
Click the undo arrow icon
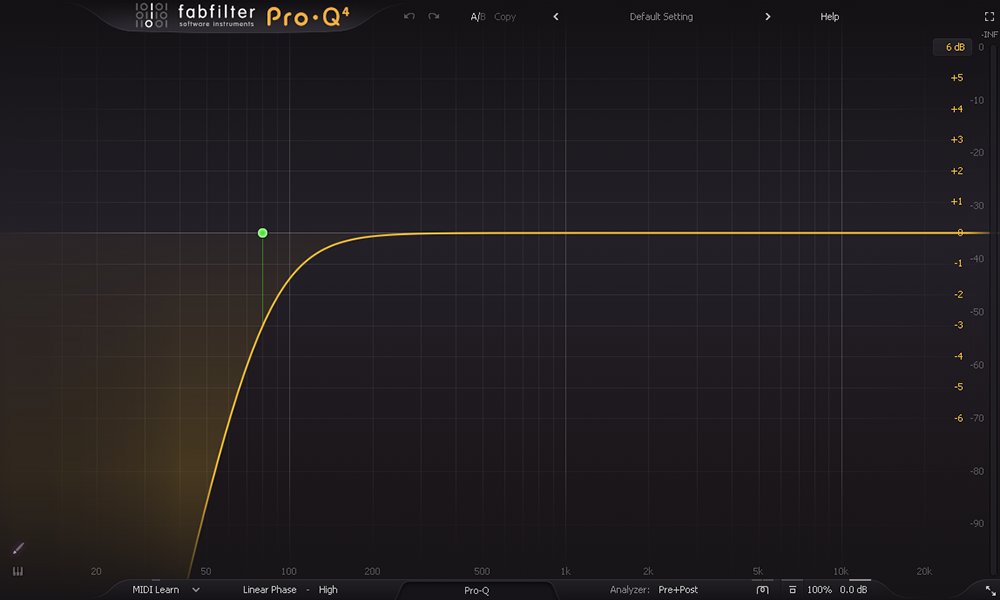409,17
